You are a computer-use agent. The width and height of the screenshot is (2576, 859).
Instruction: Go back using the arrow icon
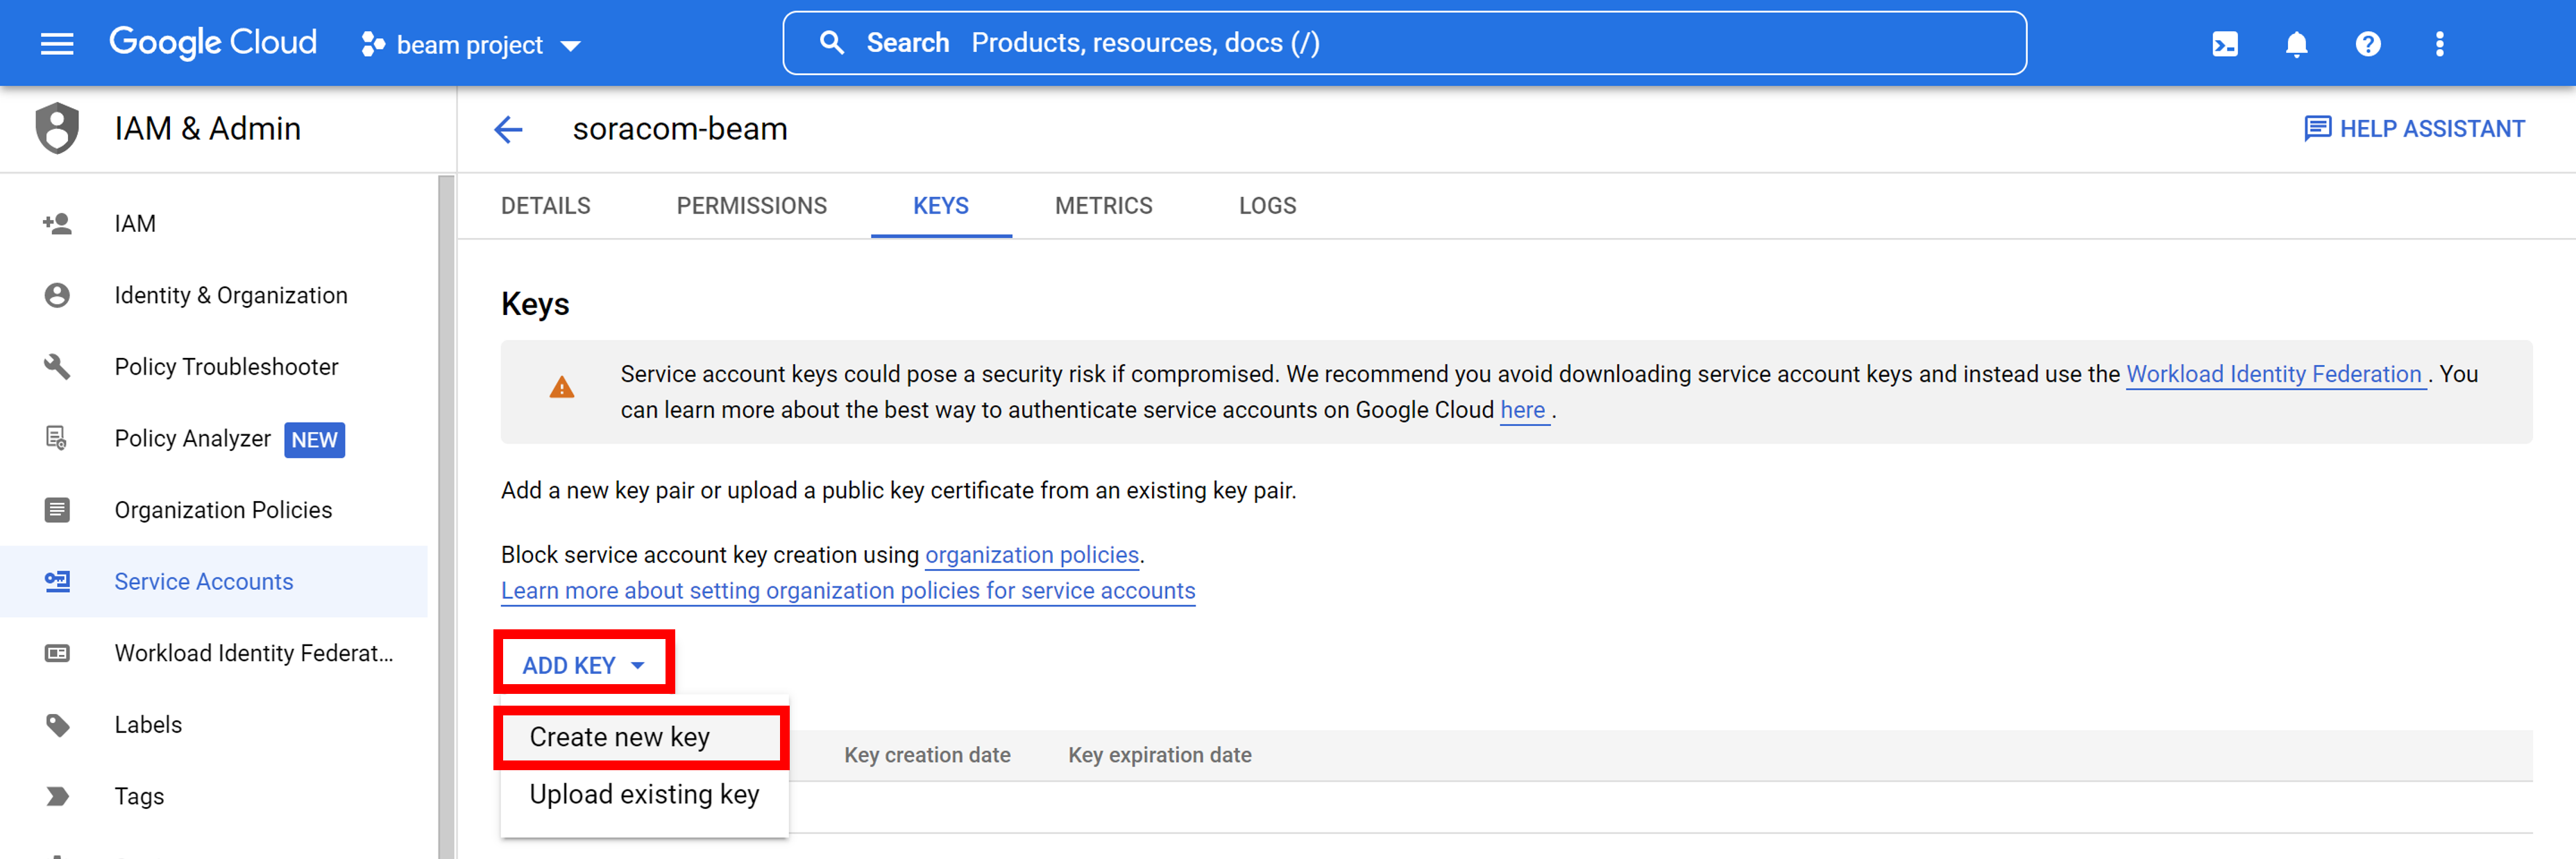coord(509,129)
